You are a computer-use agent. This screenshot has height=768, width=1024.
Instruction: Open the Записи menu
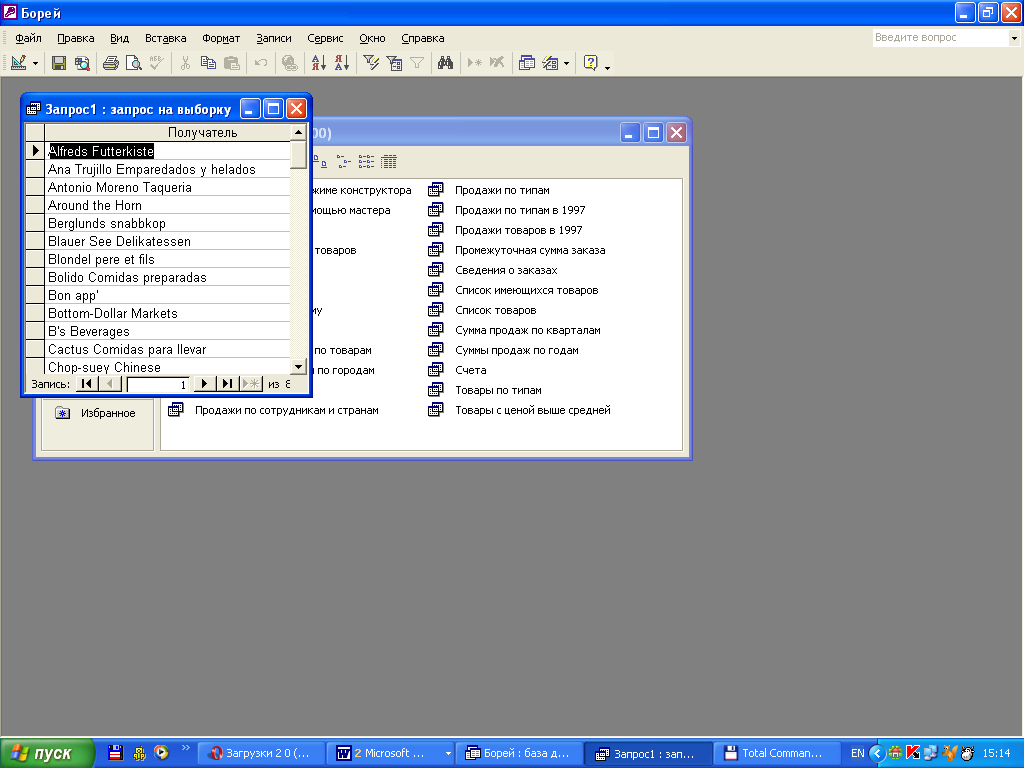click(274, 38)
